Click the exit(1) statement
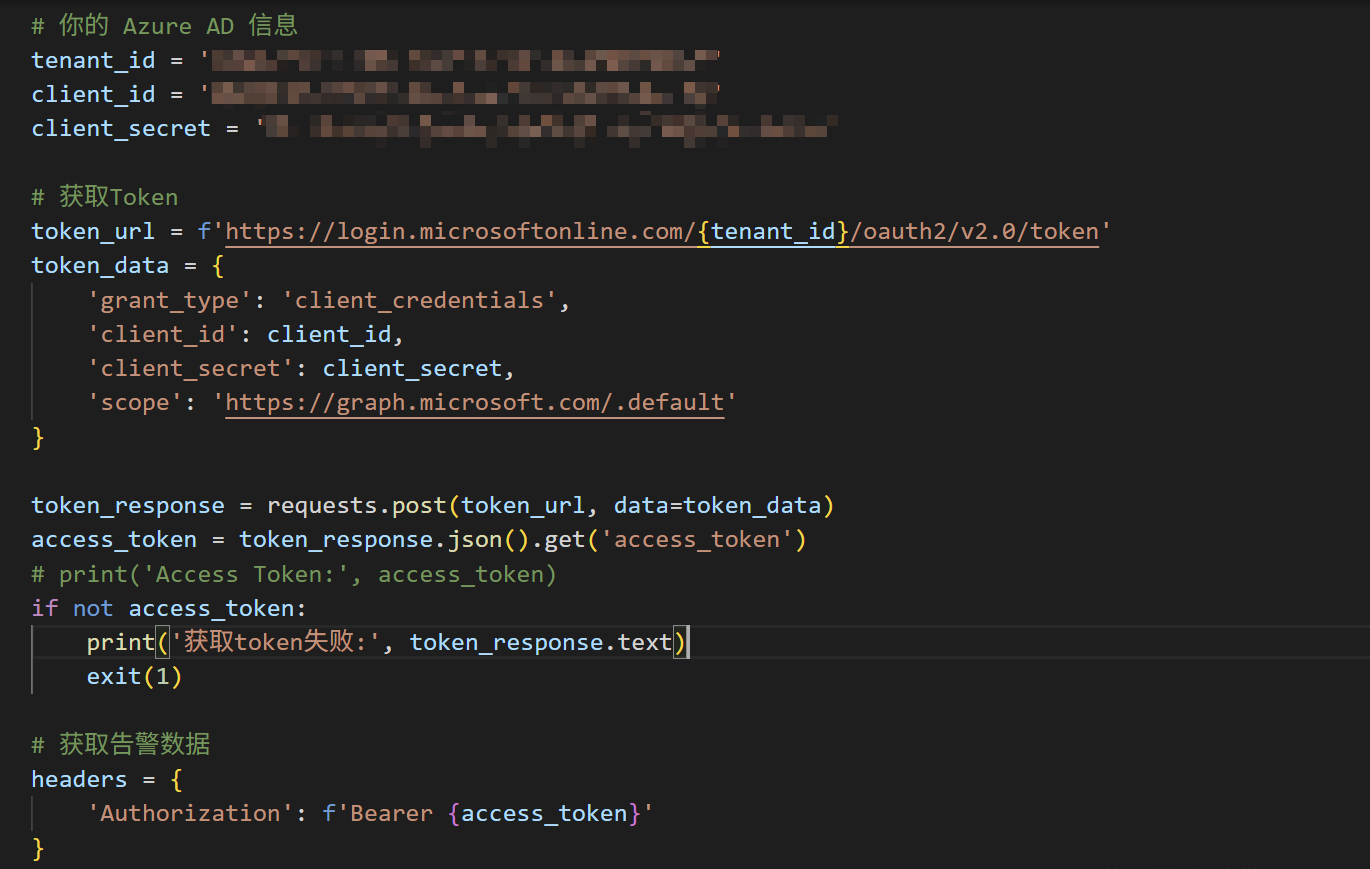 pyautogui.click(x=134, y=677)
